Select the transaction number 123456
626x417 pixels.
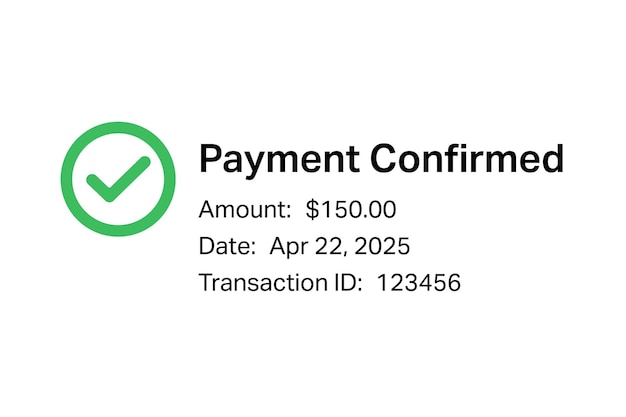[x=419, y=283]
